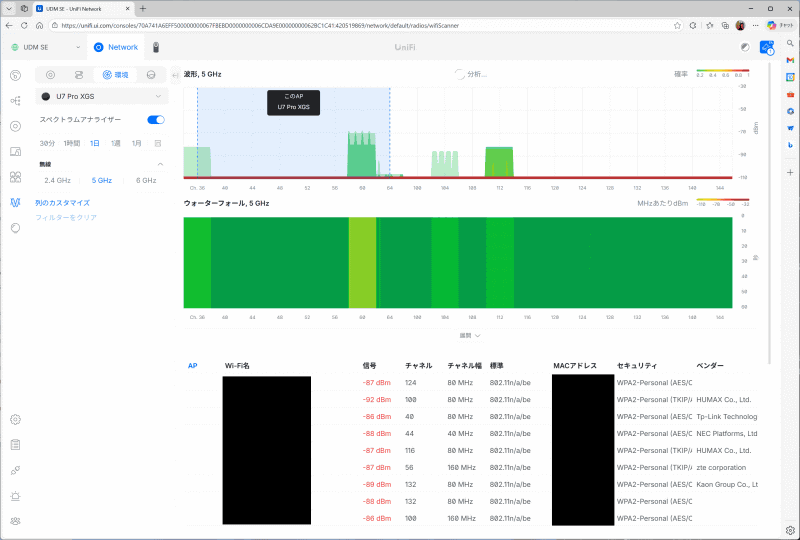Open browser extensions puzzle icon
This screenshot has height=540, width=800.
(x=693, y=25)
